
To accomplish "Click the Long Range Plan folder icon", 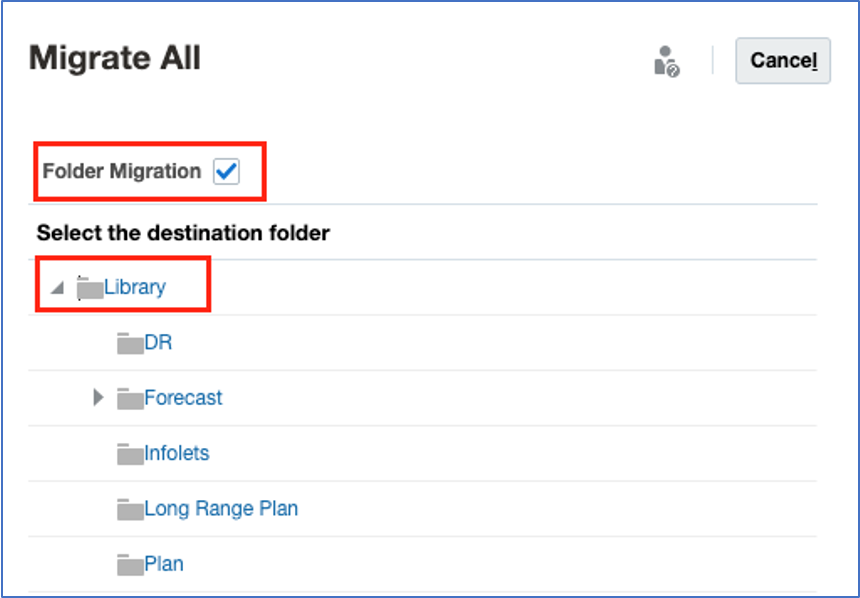I will click(130, 510).
